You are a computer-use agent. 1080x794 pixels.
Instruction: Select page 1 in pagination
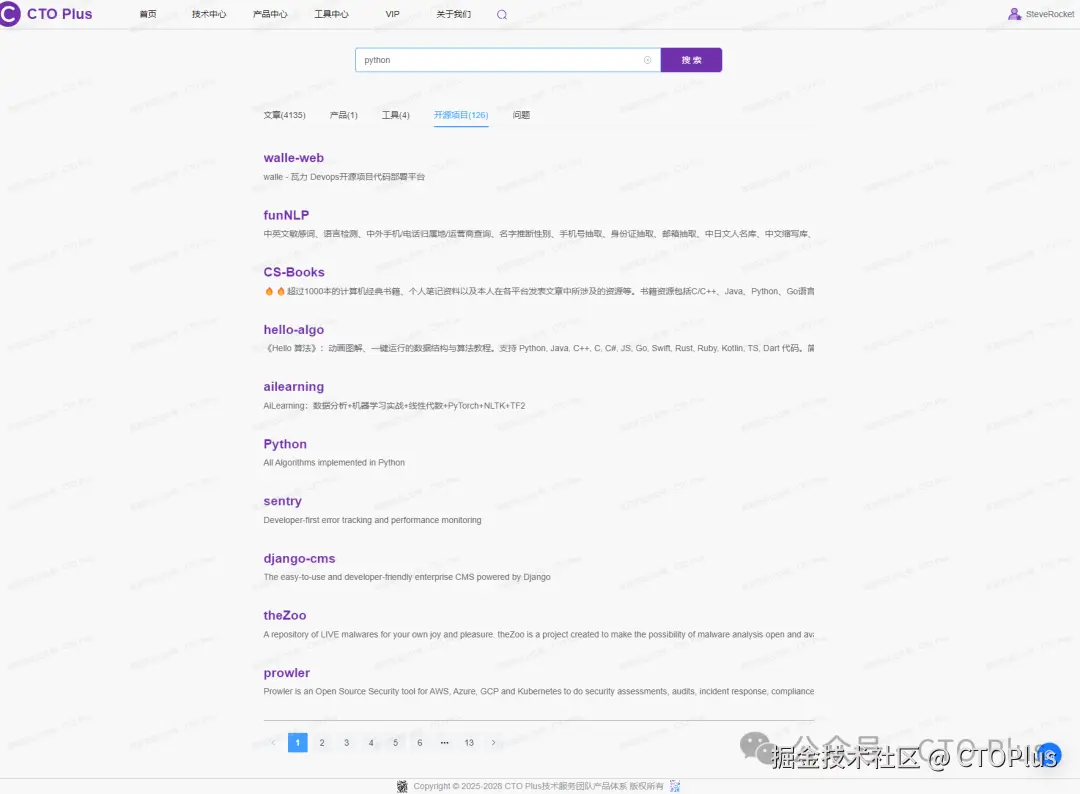coord(298,742)
